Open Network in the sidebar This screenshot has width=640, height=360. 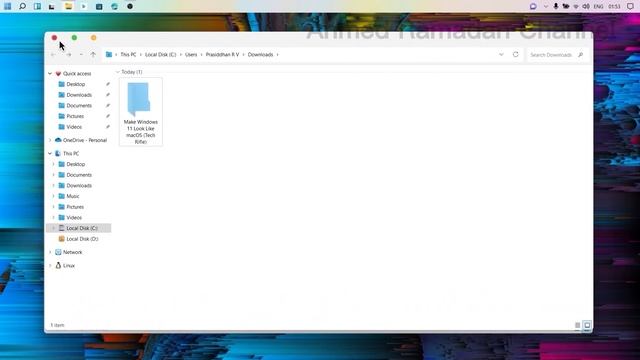(72, 252)
